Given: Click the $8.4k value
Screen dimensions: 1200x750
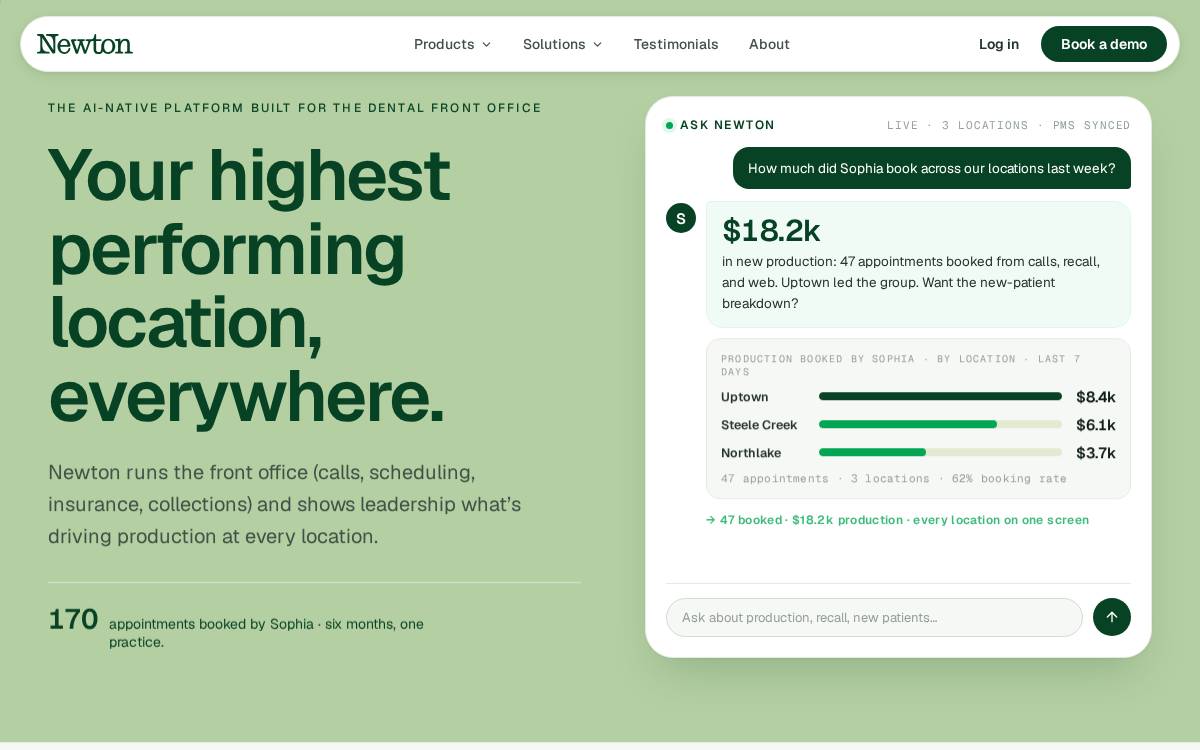Looking at the screenshot, I should point(1096,397).
